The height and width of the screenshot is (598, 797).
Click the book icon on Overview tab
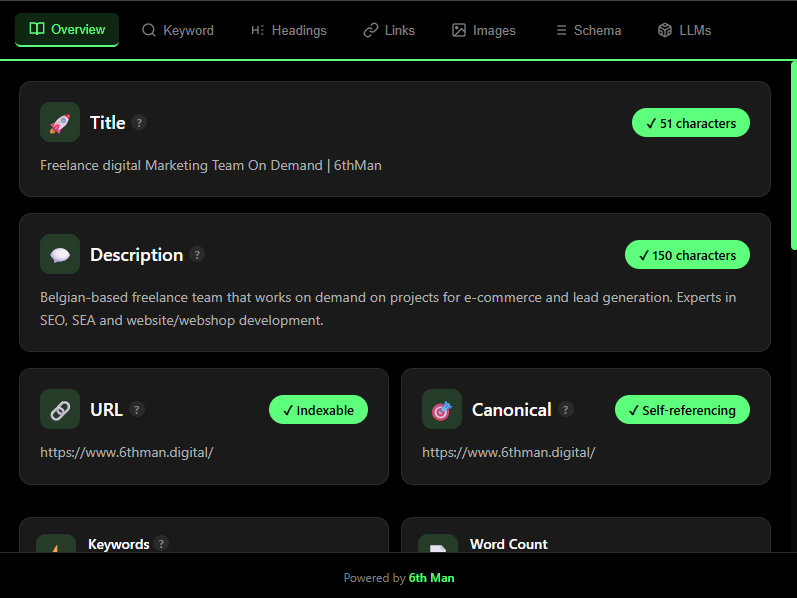point(37,29)
